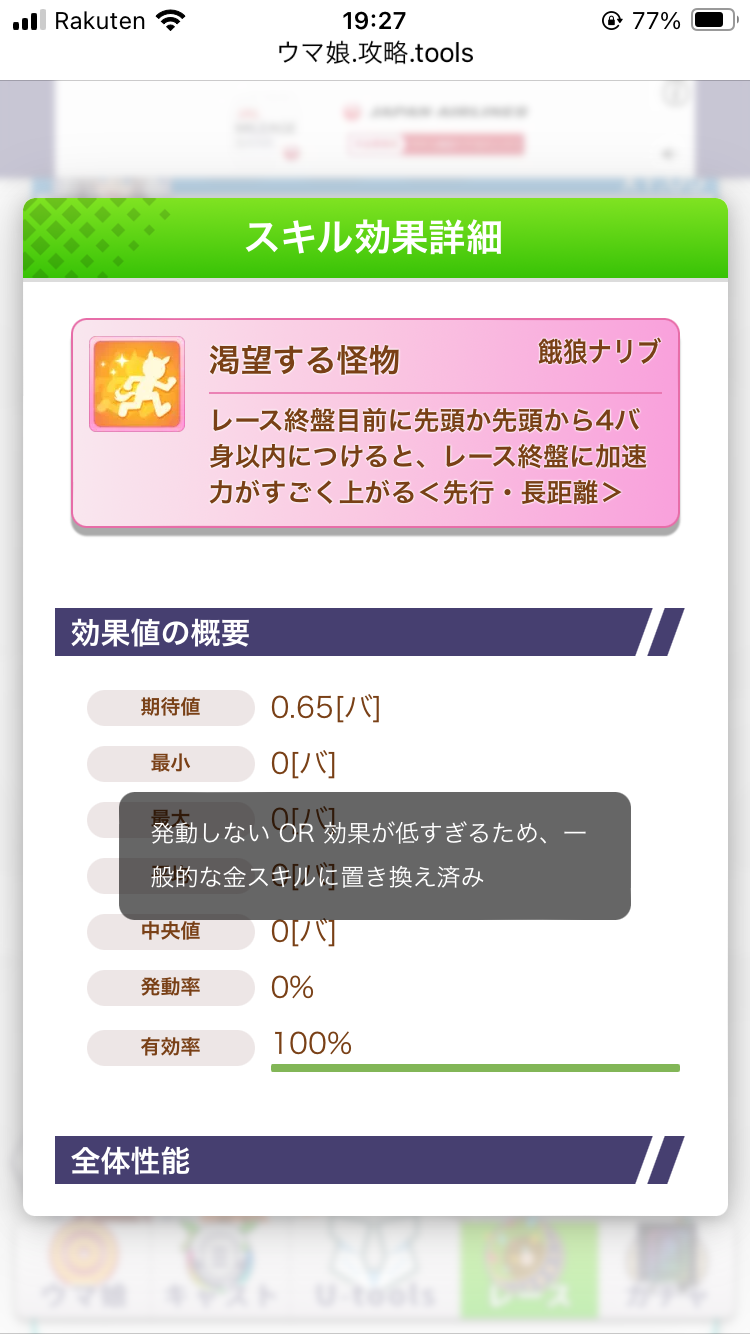Tap the battery indicator in status bar
Viewport: 750px width, 1334px height.
[714, 21]
